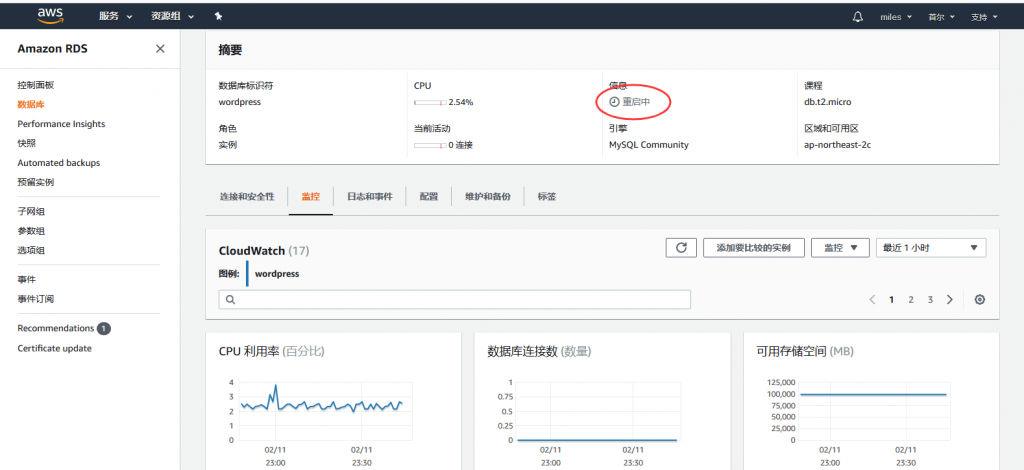The image size is (1024, 470).
Task: Expand the 资源组 menu
Action: point(172,16)
